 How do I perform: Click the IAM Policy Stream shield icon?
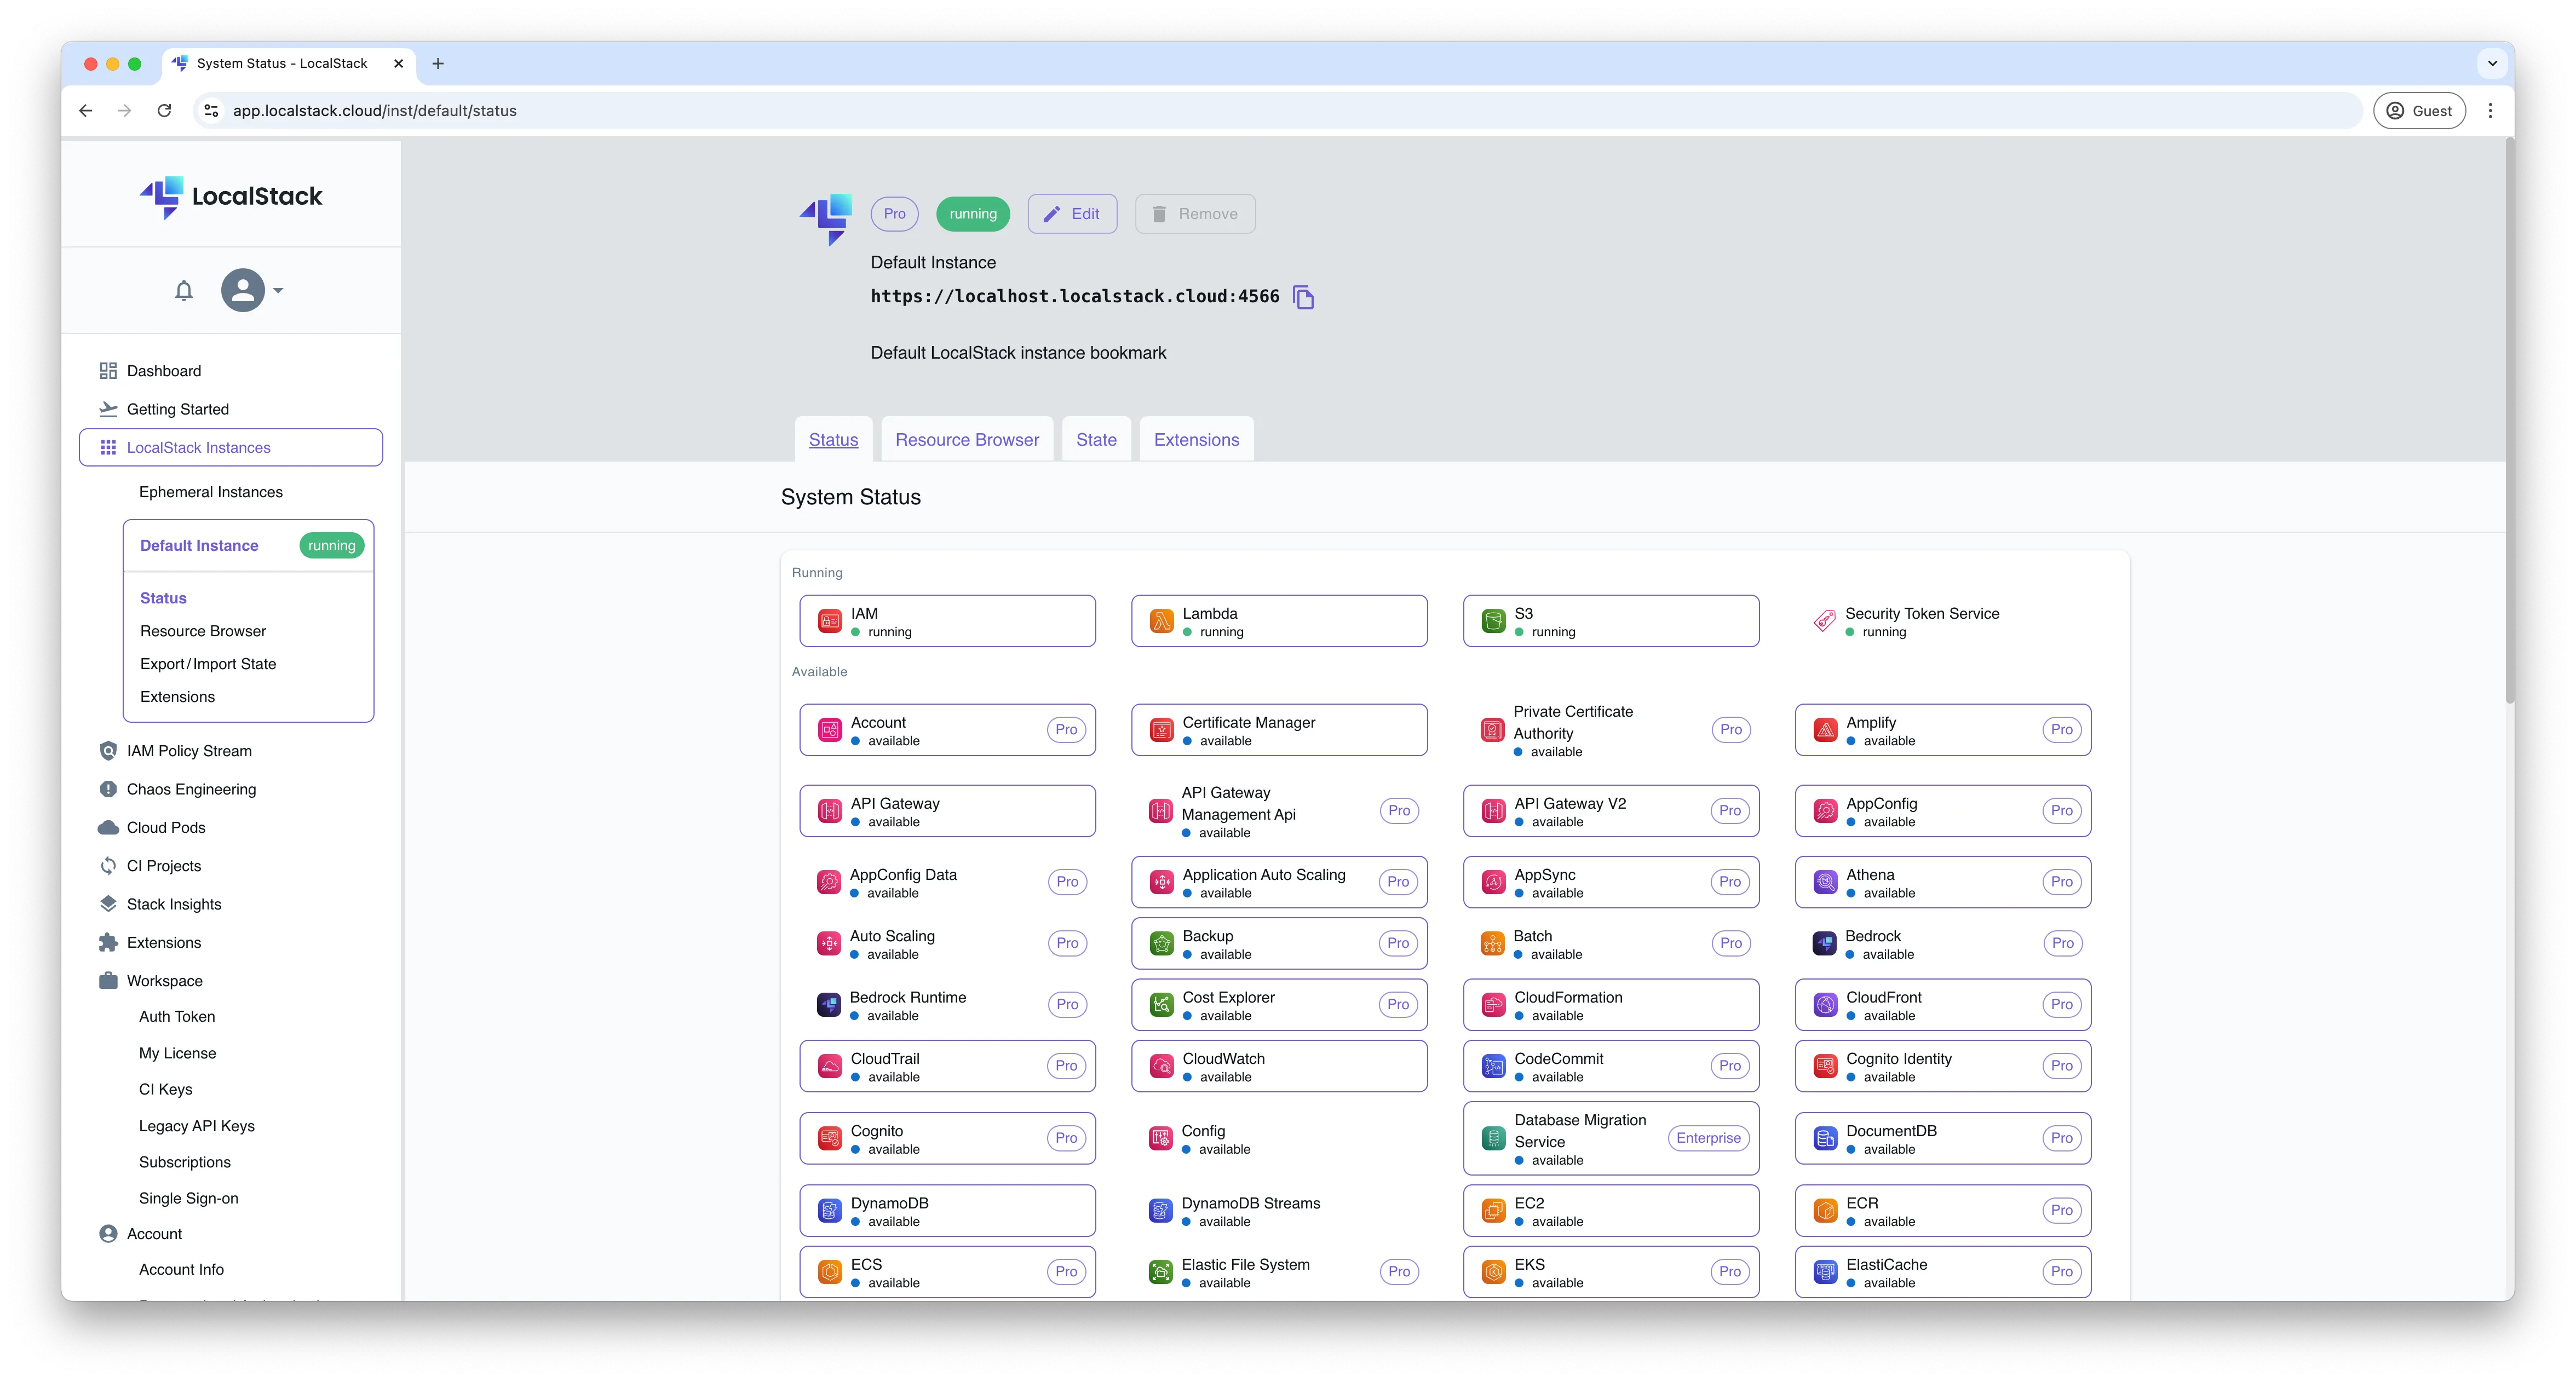coord(109,750)
